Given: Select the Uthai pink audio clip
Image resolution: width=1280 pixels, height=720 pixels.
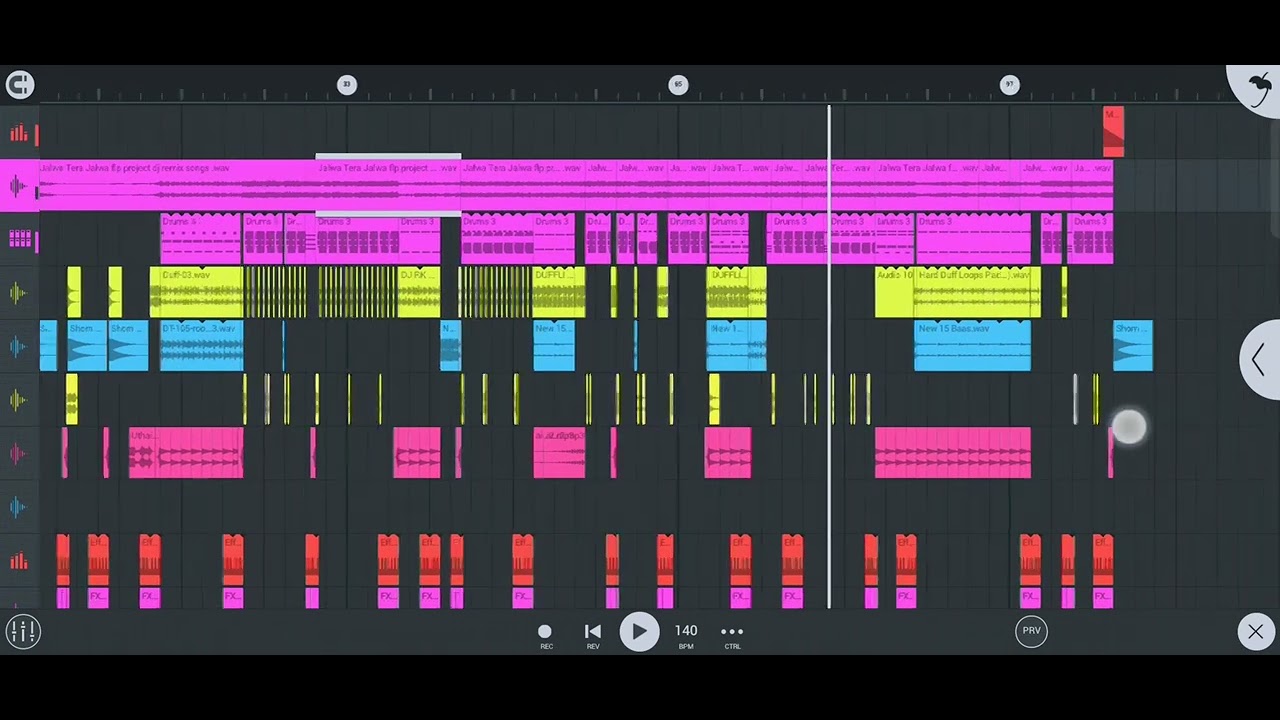Looking at the screenshot, I should point(186,452).
